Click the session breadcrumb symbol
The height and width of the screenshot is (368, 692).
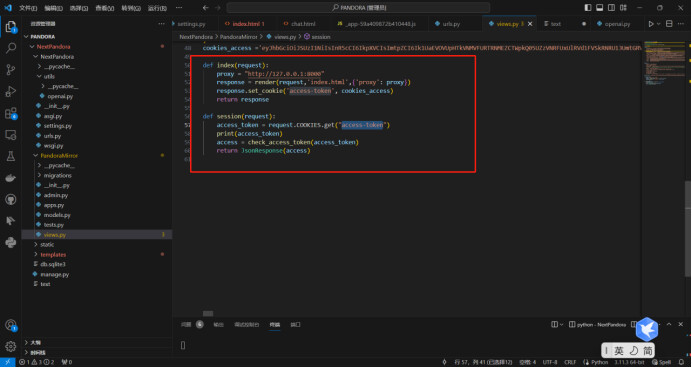tap(317, 37)
